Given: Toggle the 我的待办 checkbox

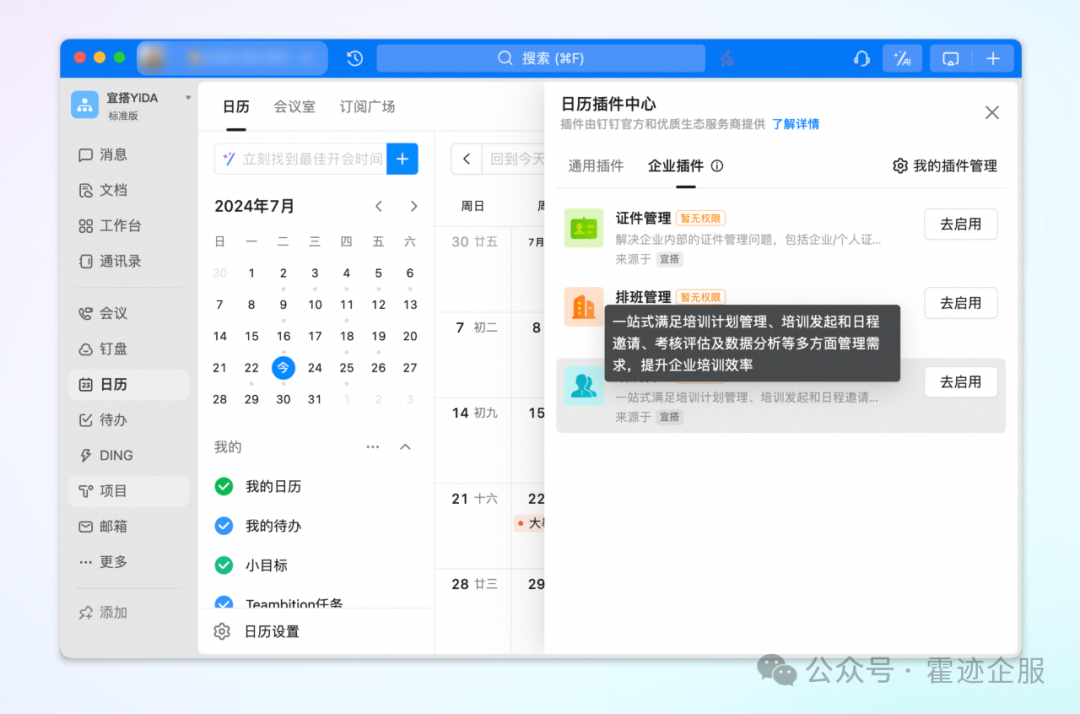Looking at the screenshot, I should (224, 526).
